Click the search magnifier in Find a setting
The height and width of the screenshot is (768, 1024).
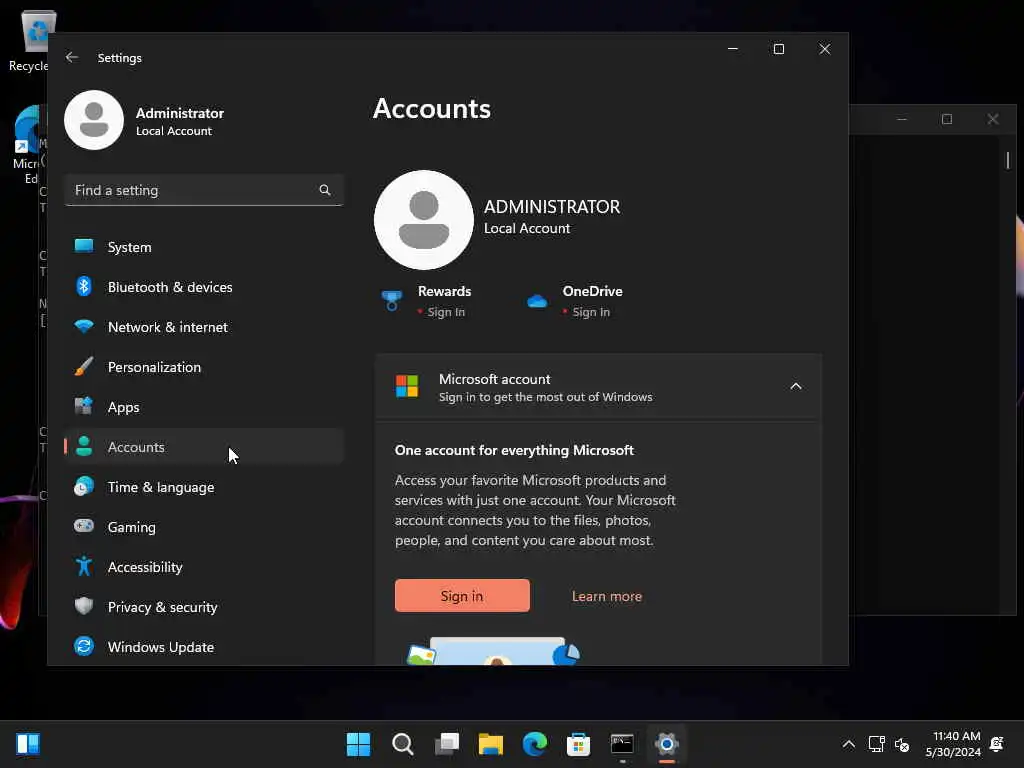325,190
